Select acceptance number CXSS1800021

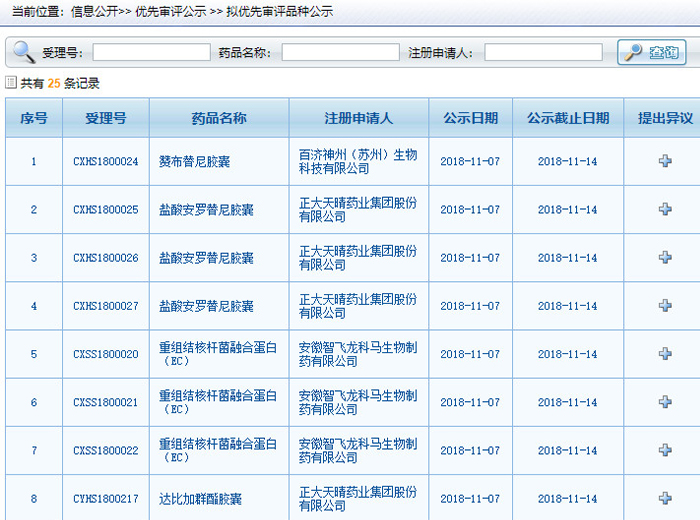pos(106,402)
